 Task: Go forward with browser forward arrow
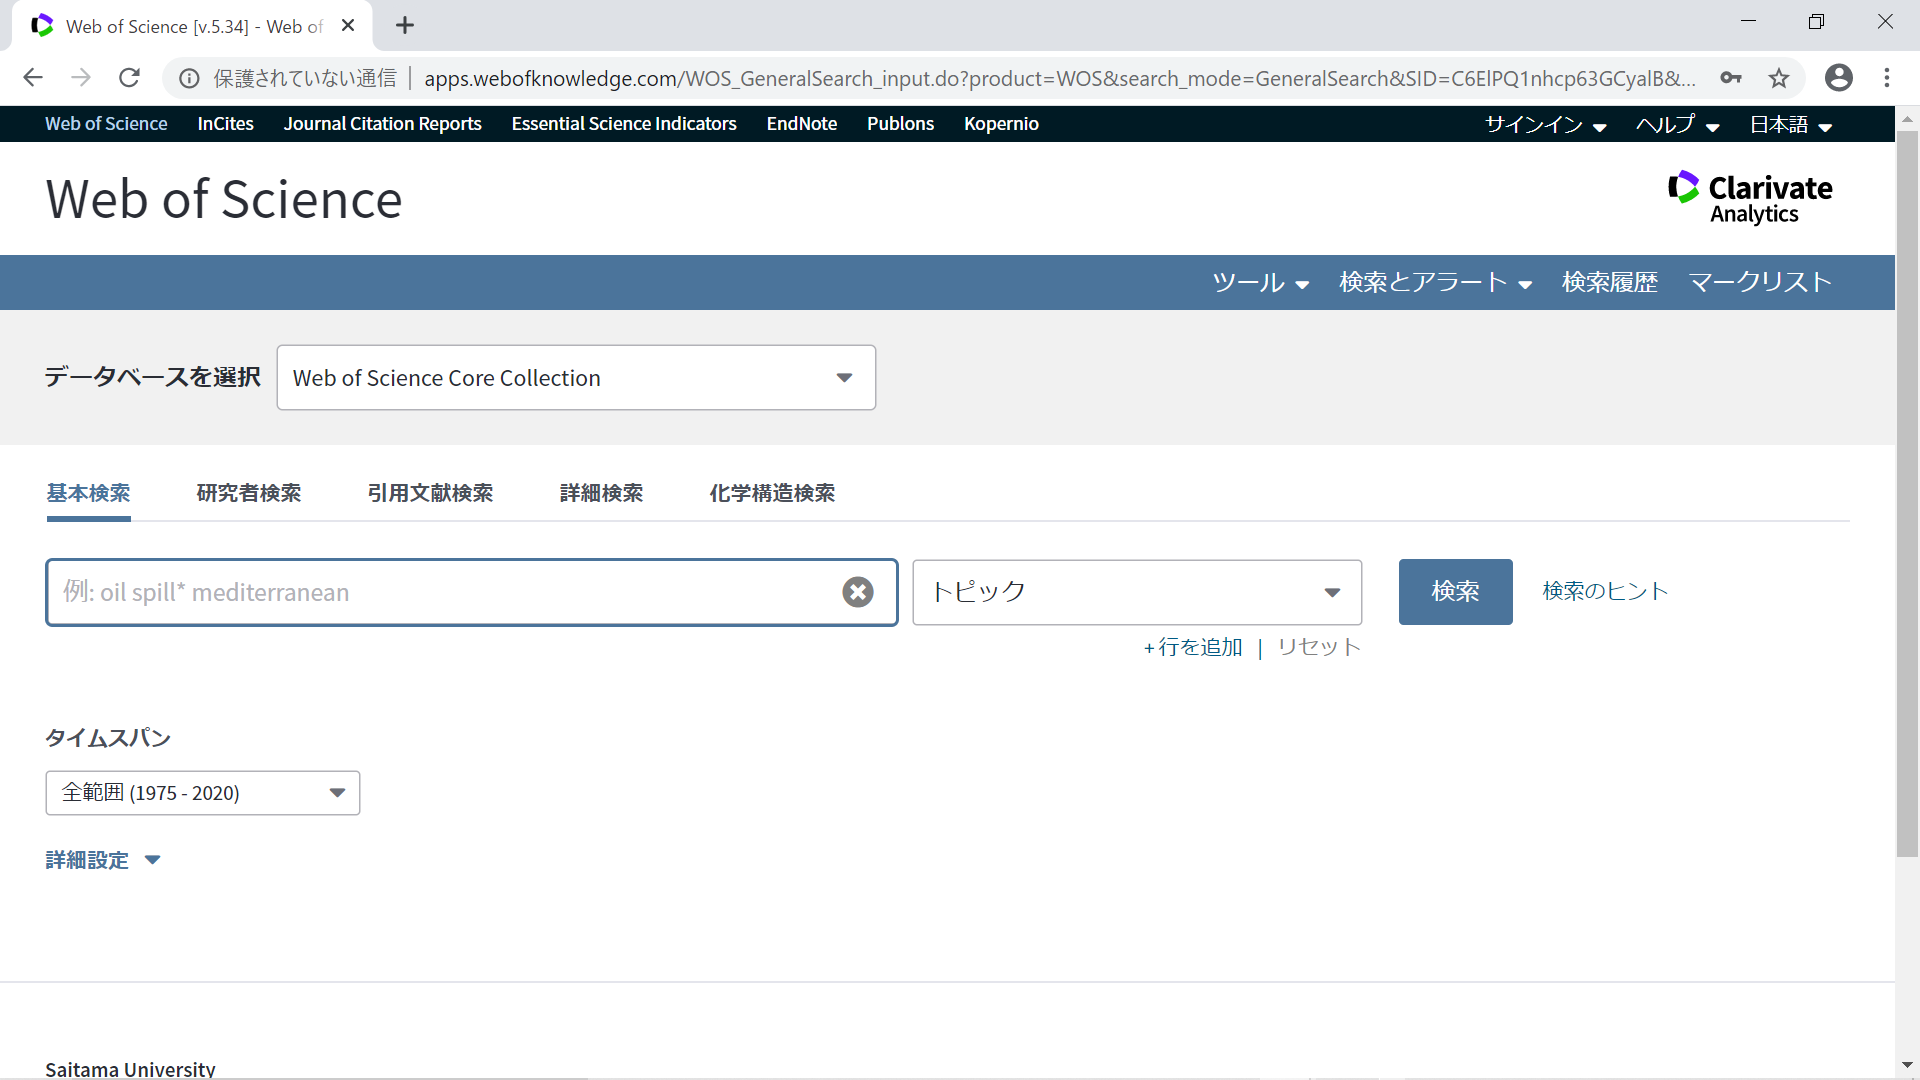click(81, 78)
